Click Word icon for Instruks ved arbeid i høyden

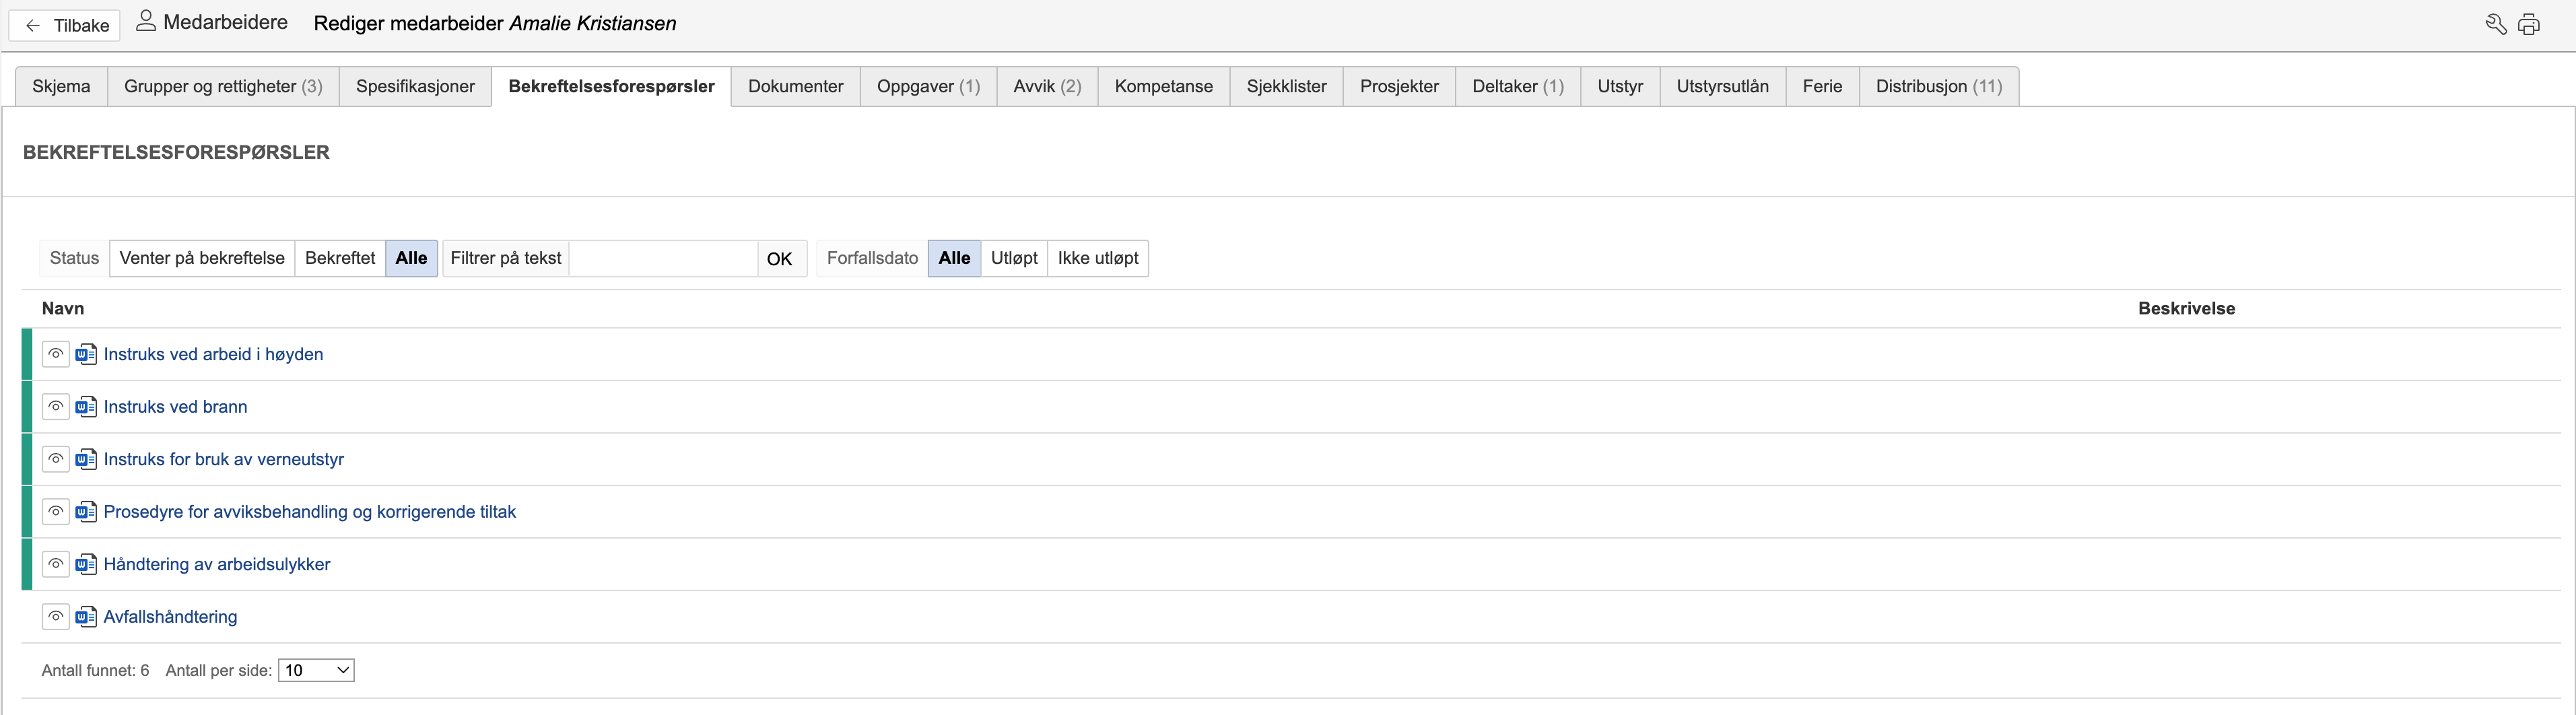pos(86,354)
